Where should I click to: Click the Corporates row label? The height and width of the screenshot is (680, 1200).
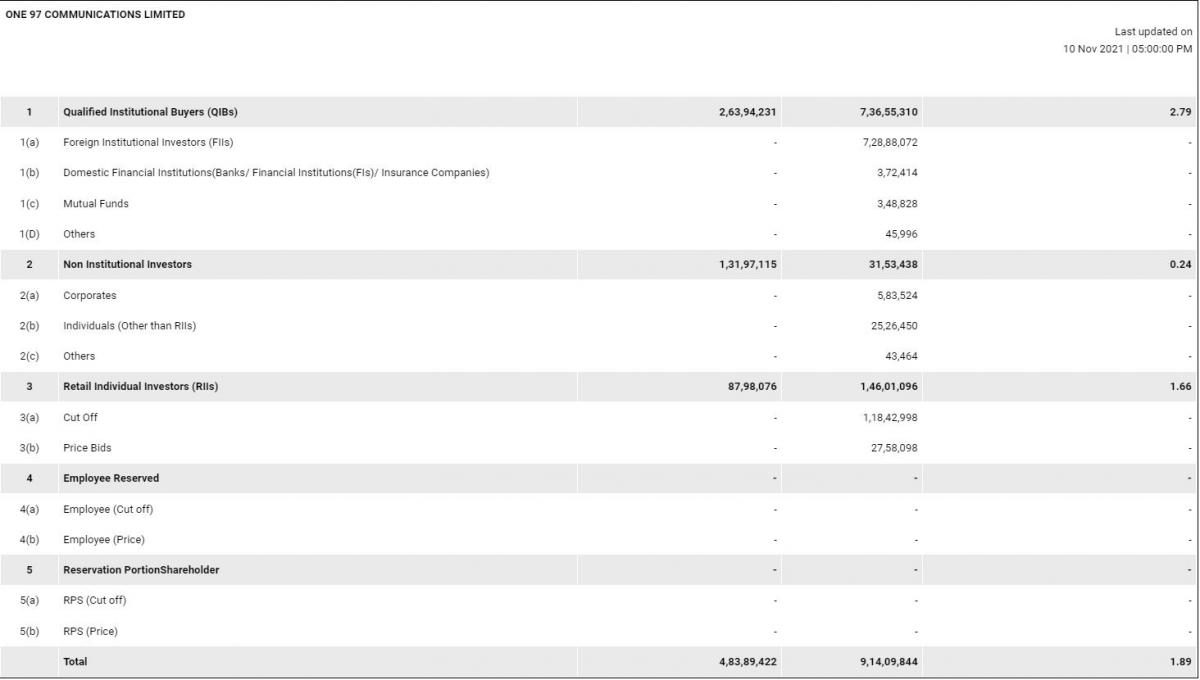point(90,296)
